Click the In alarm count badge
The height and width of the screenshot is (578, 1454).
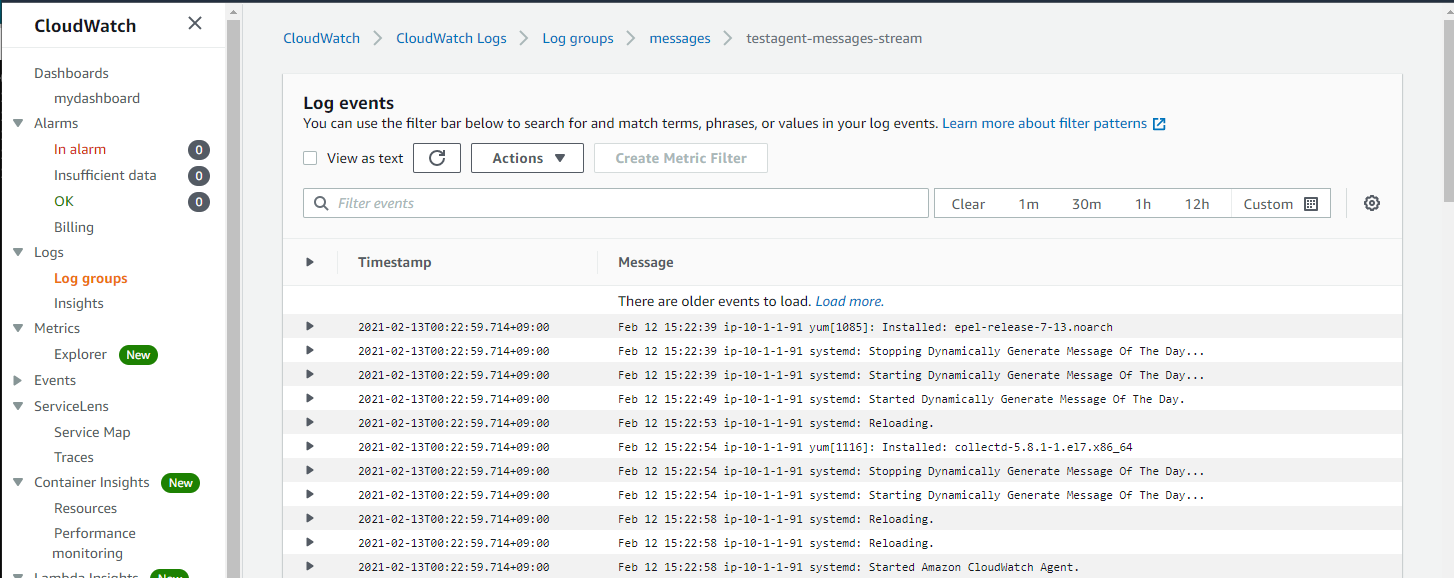tap(198, 149)
